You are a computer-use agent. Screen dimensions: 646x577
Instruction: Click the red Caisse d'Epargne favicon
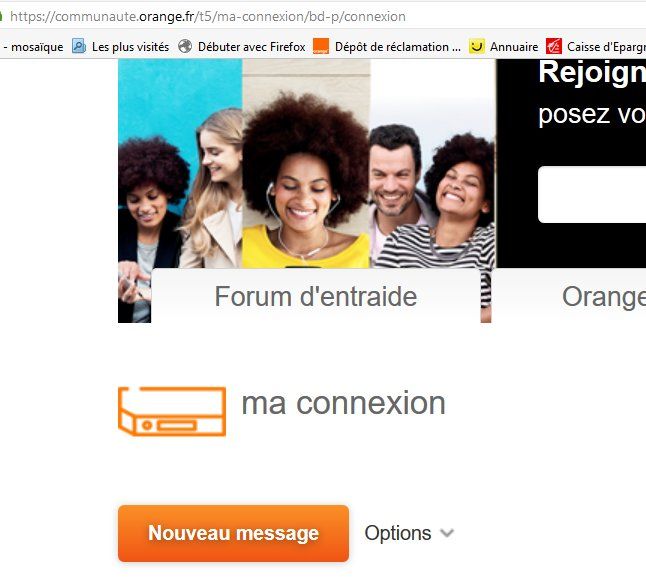point(554,46)
